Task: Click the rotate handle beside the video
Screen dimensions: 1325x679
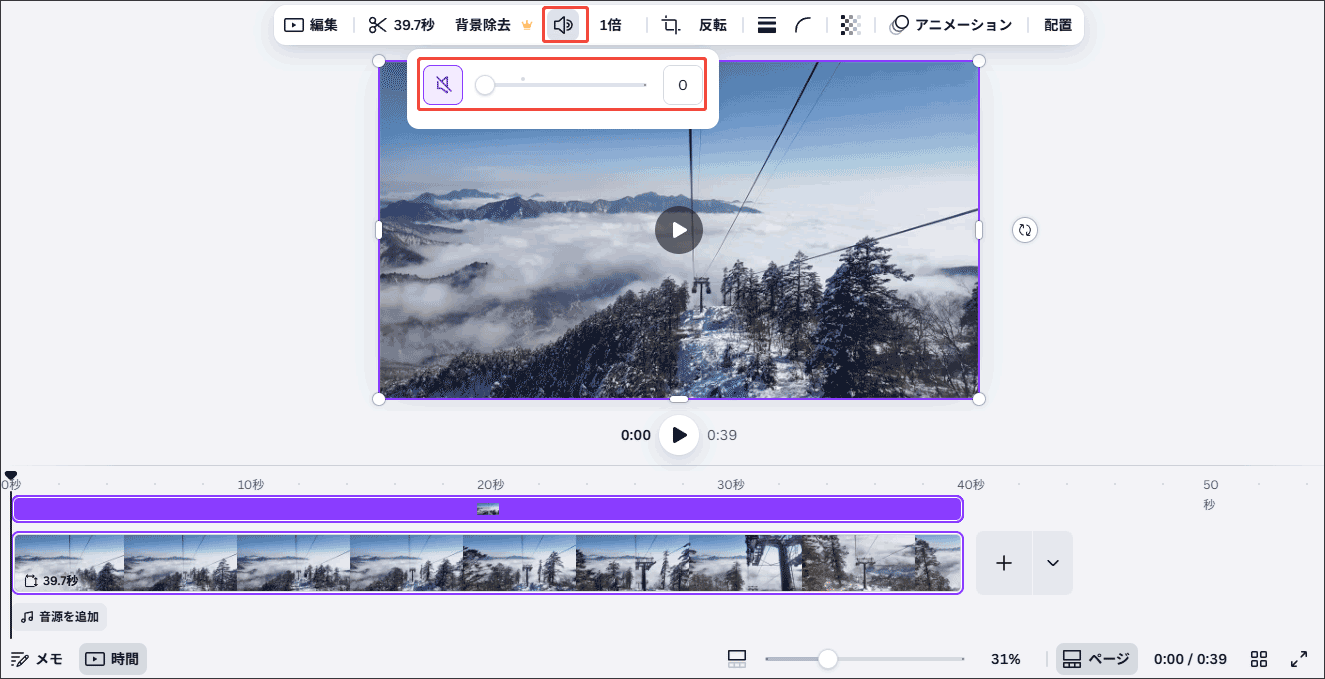Action: 1025,230
